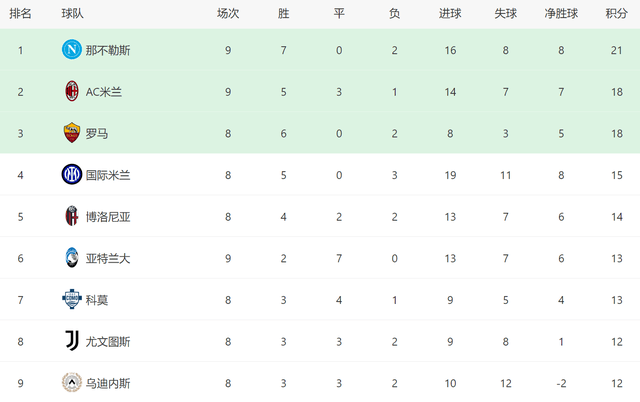Click the Como club badge
640x402 pixels.
click(x=71, y=299)
